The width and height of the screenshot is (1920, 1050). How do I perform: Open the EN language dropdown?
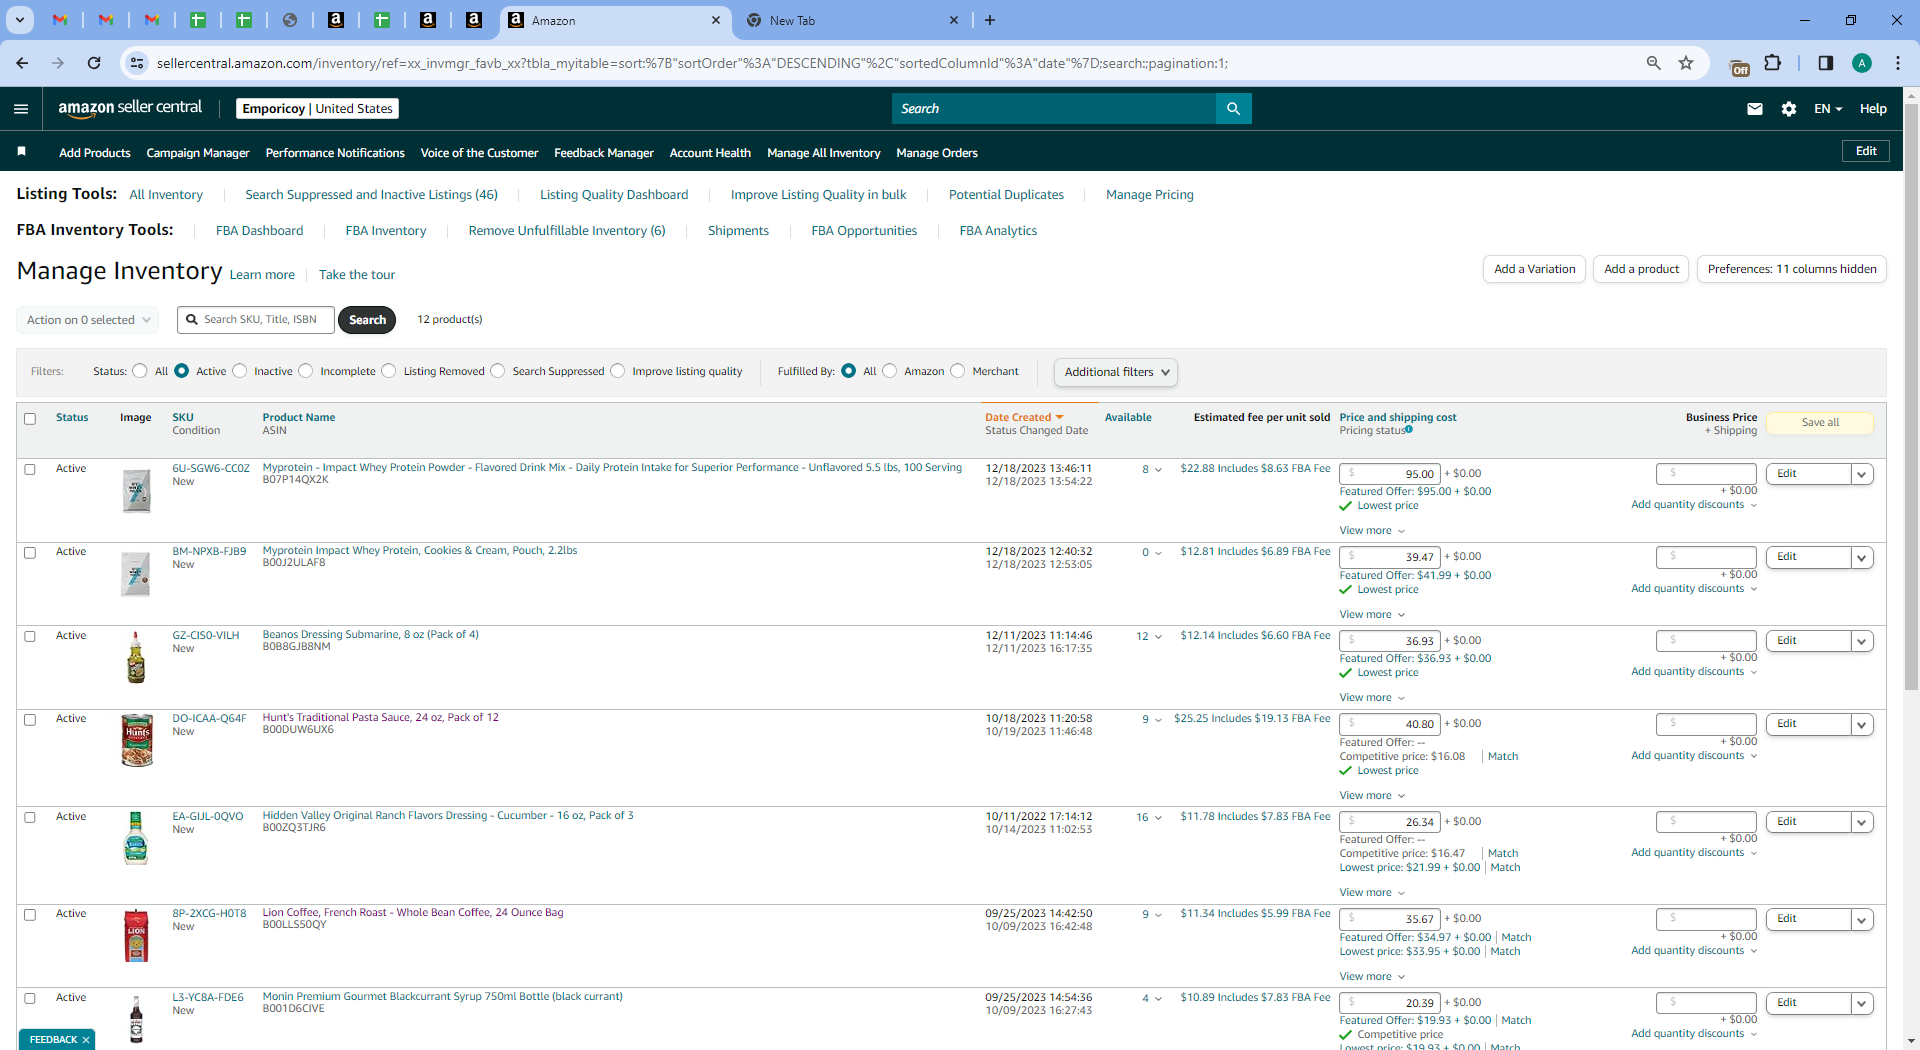(x=1828, y=109)
